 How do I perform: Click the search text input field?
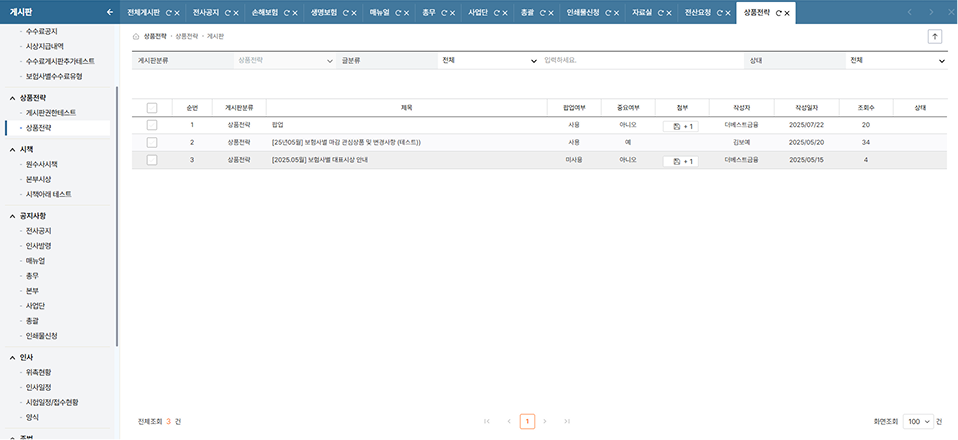tap(640, 61)
